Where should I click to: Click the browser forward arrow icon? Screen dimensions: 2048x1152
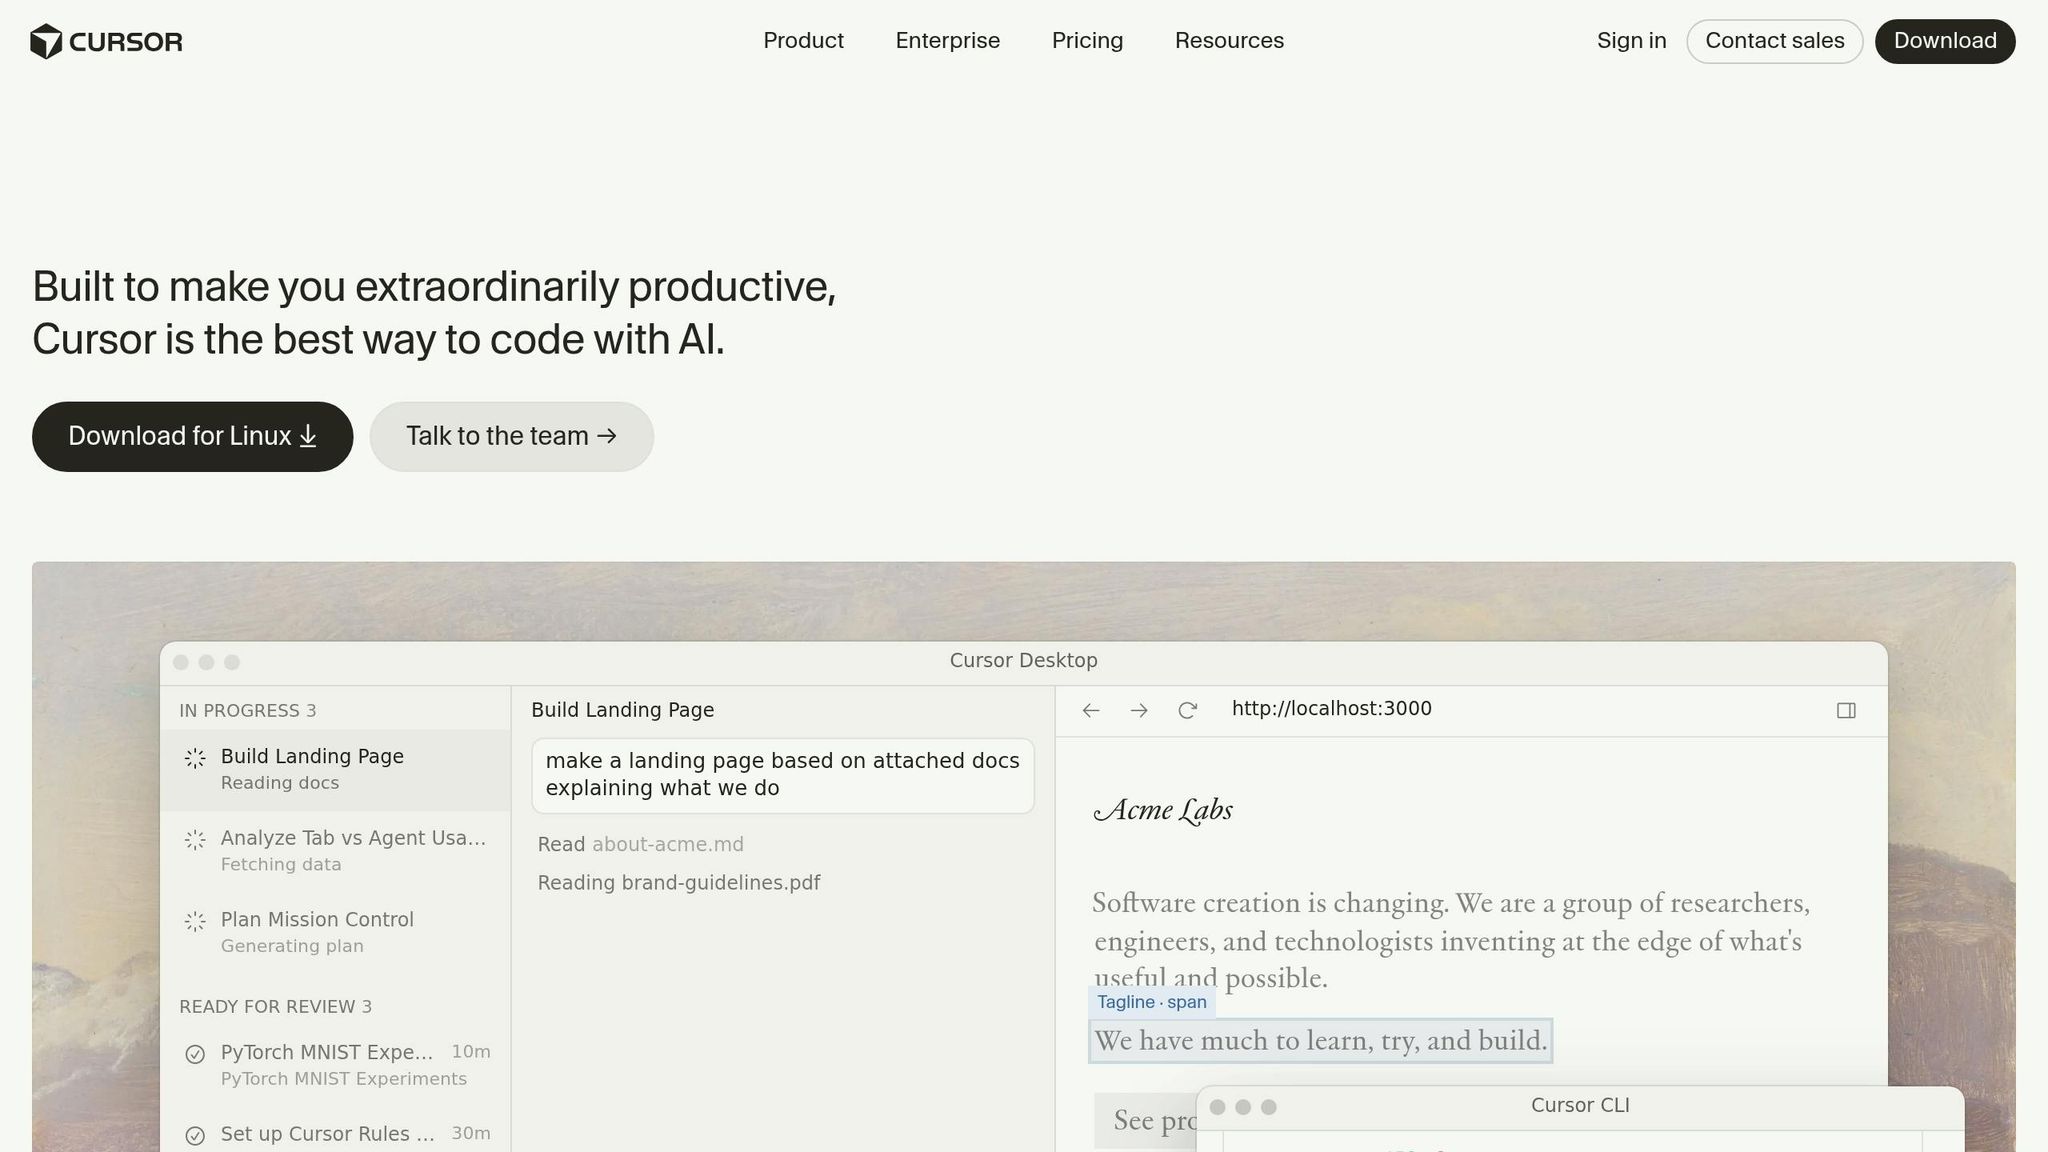point(1139,710)
